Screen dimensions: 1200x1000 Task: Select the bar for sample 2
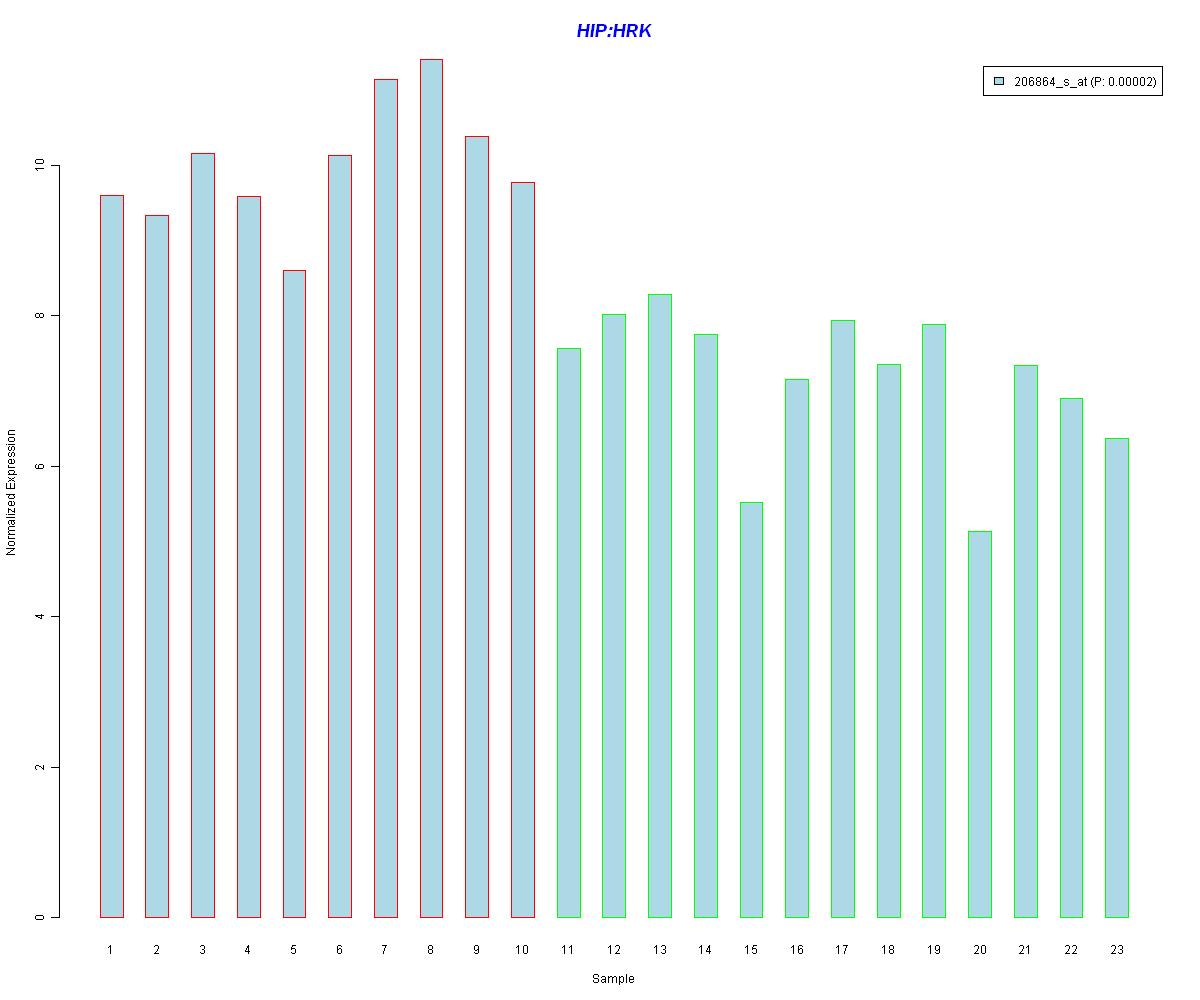157,566
